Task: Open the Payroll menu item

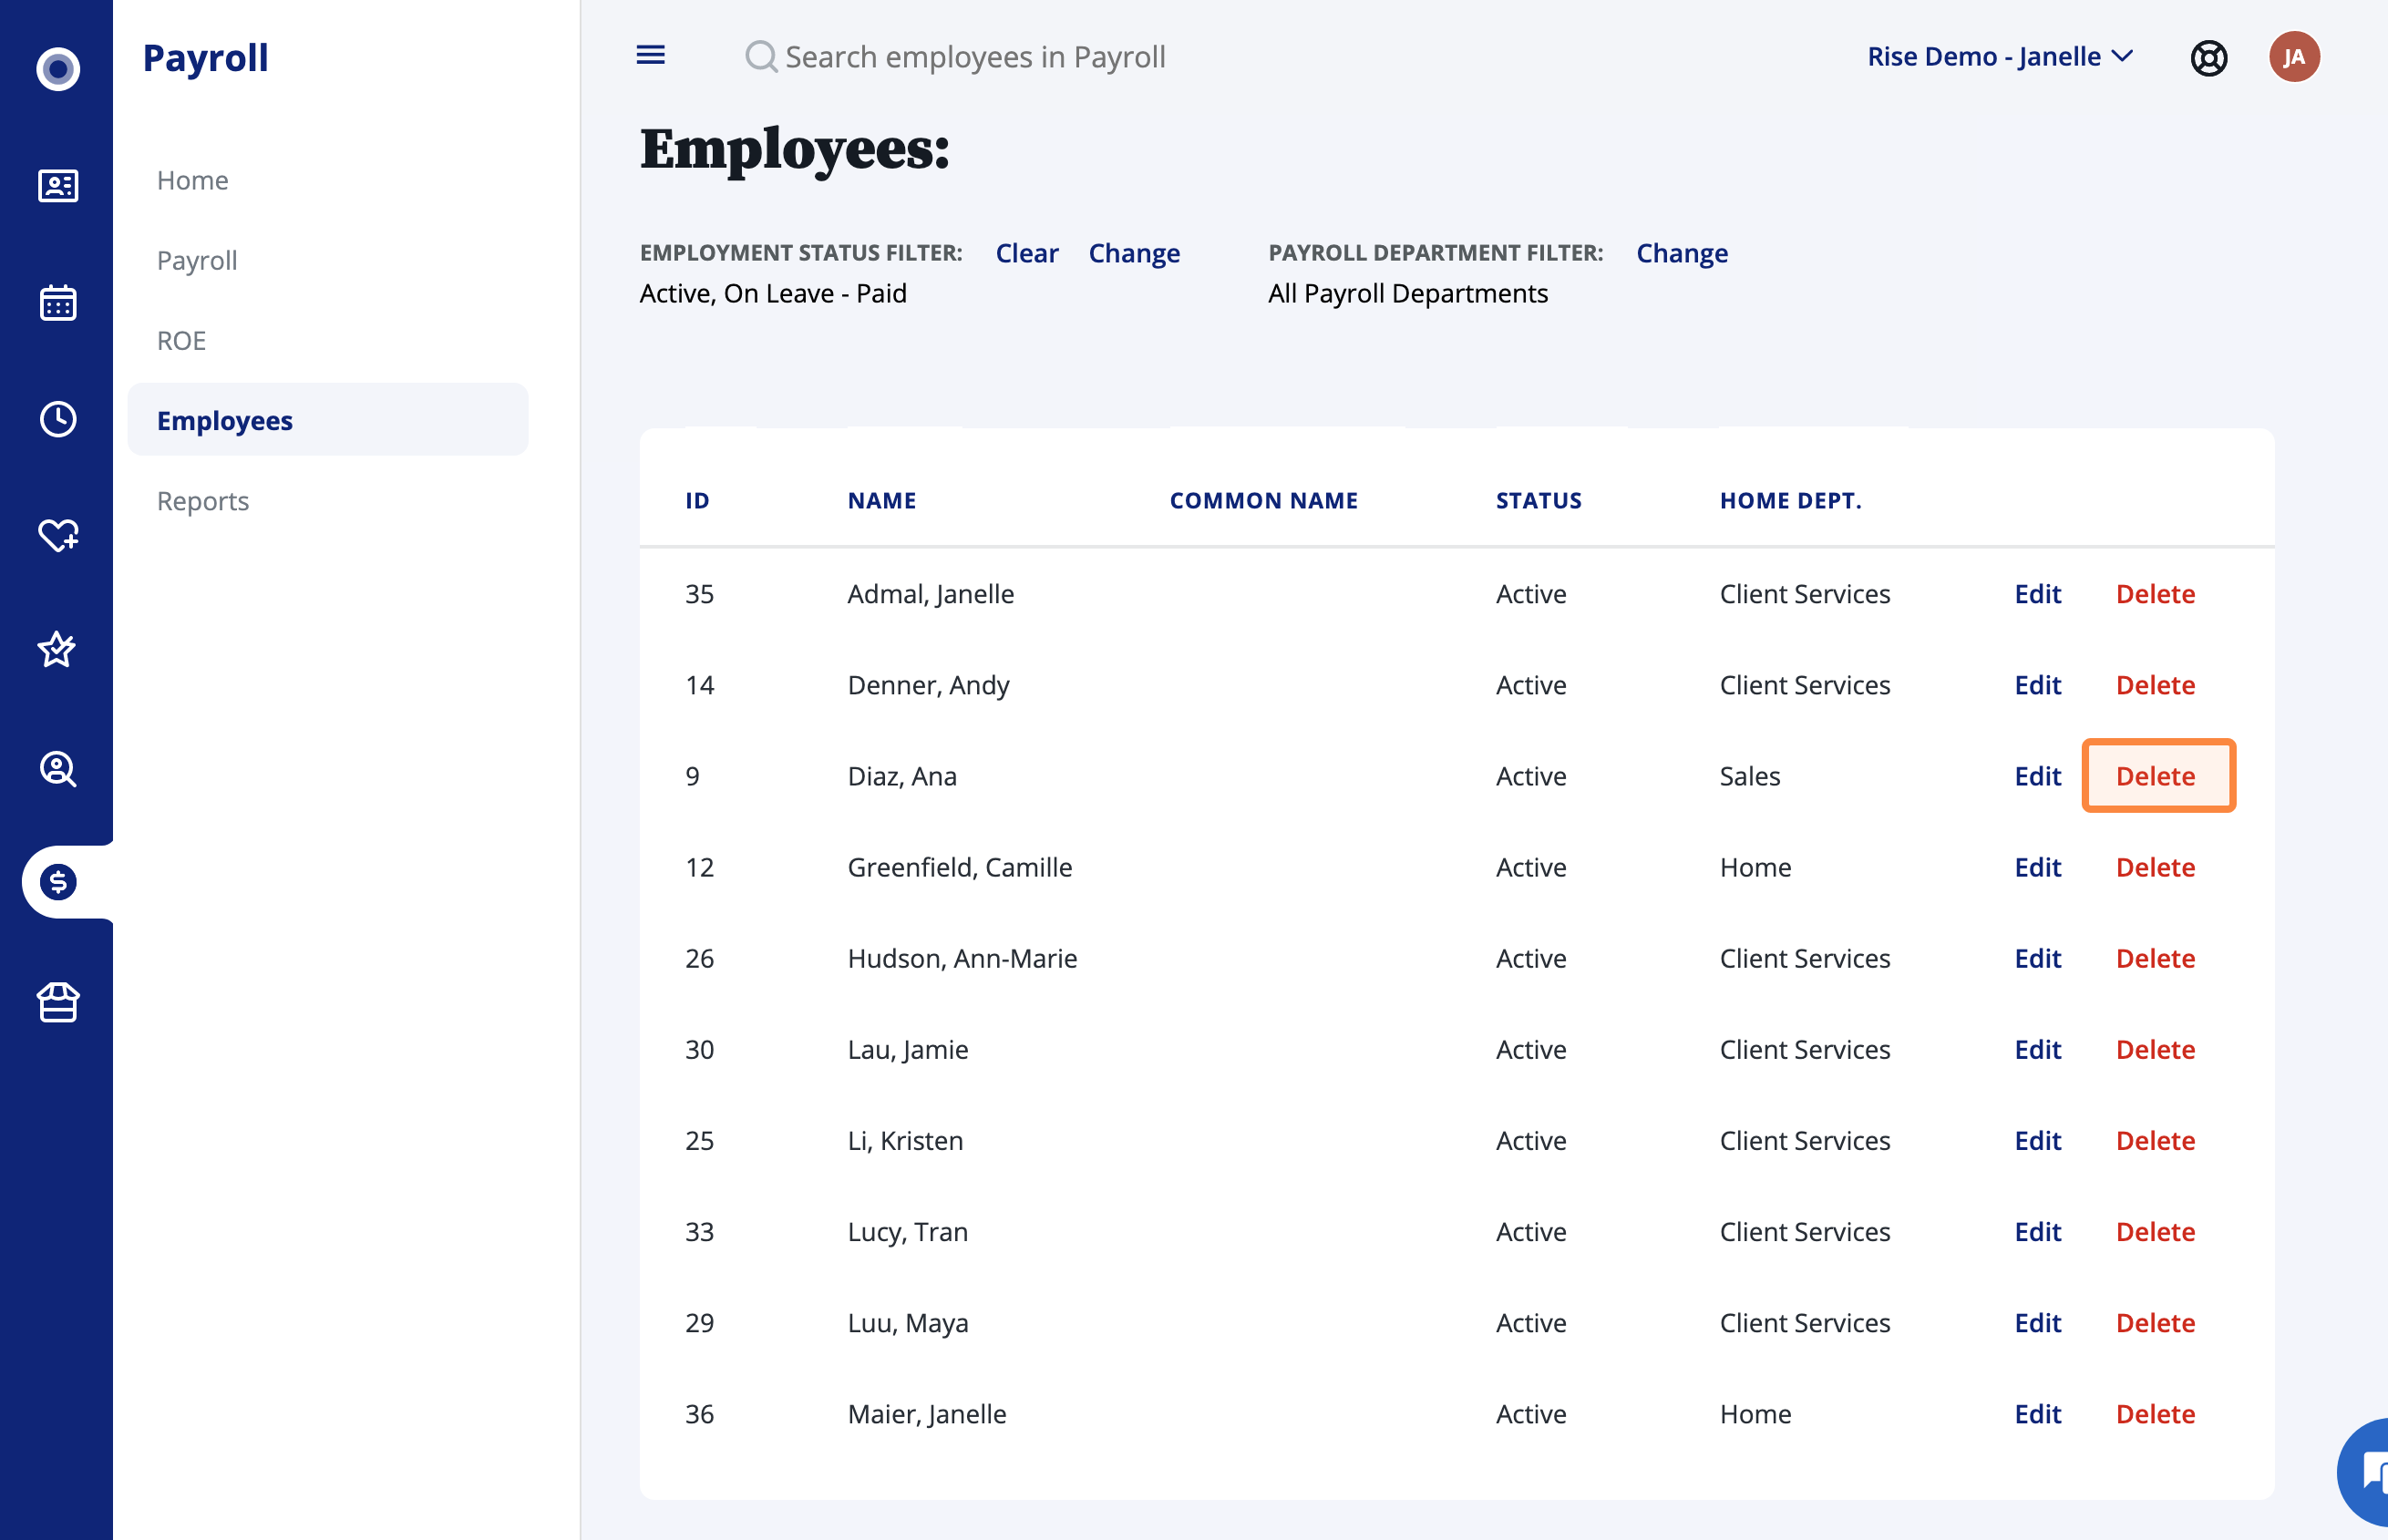Action: point(197,260)
